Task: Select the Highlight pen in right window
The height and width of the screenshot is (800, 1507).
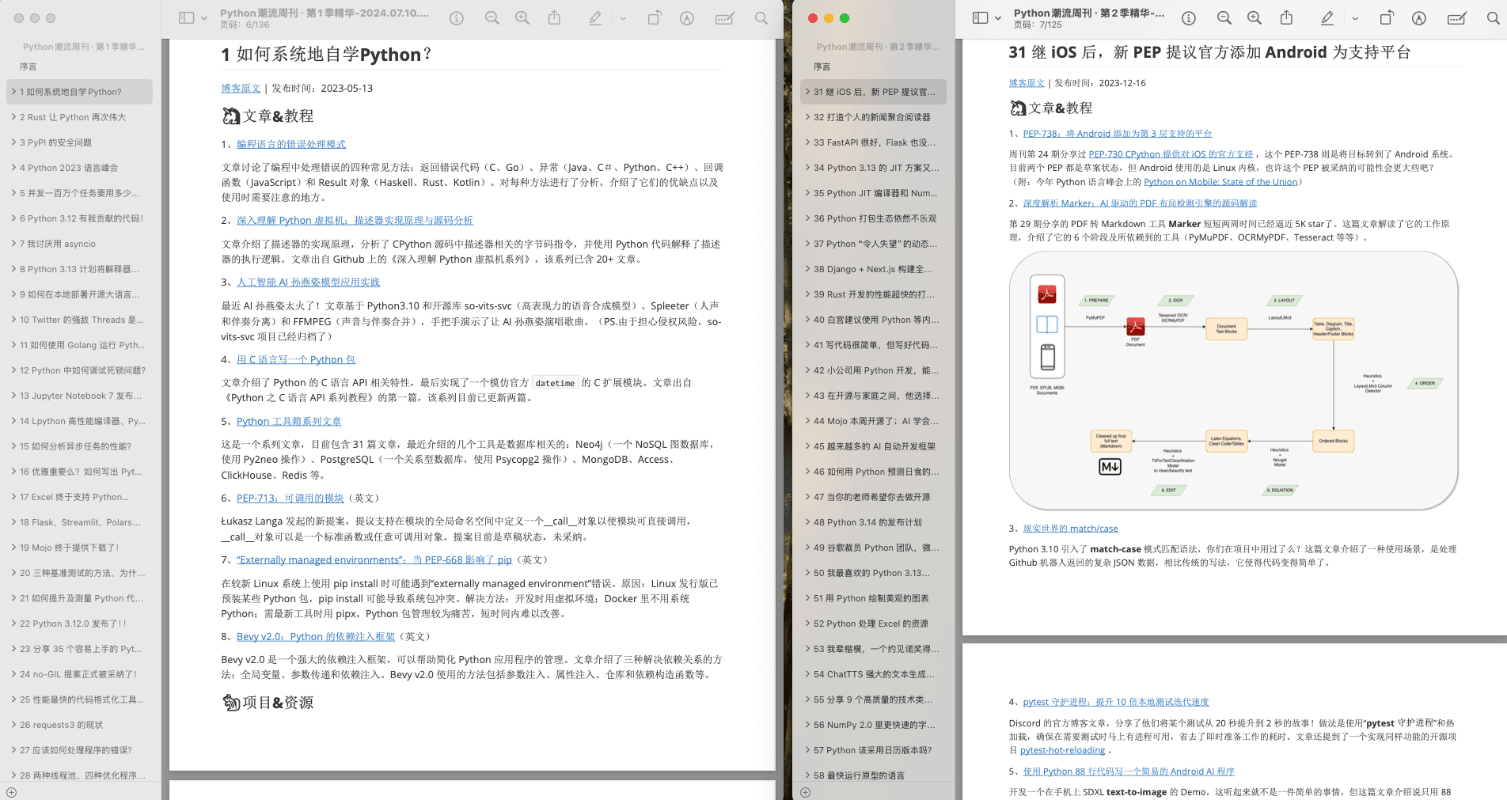Action: tap(1327, 18)
